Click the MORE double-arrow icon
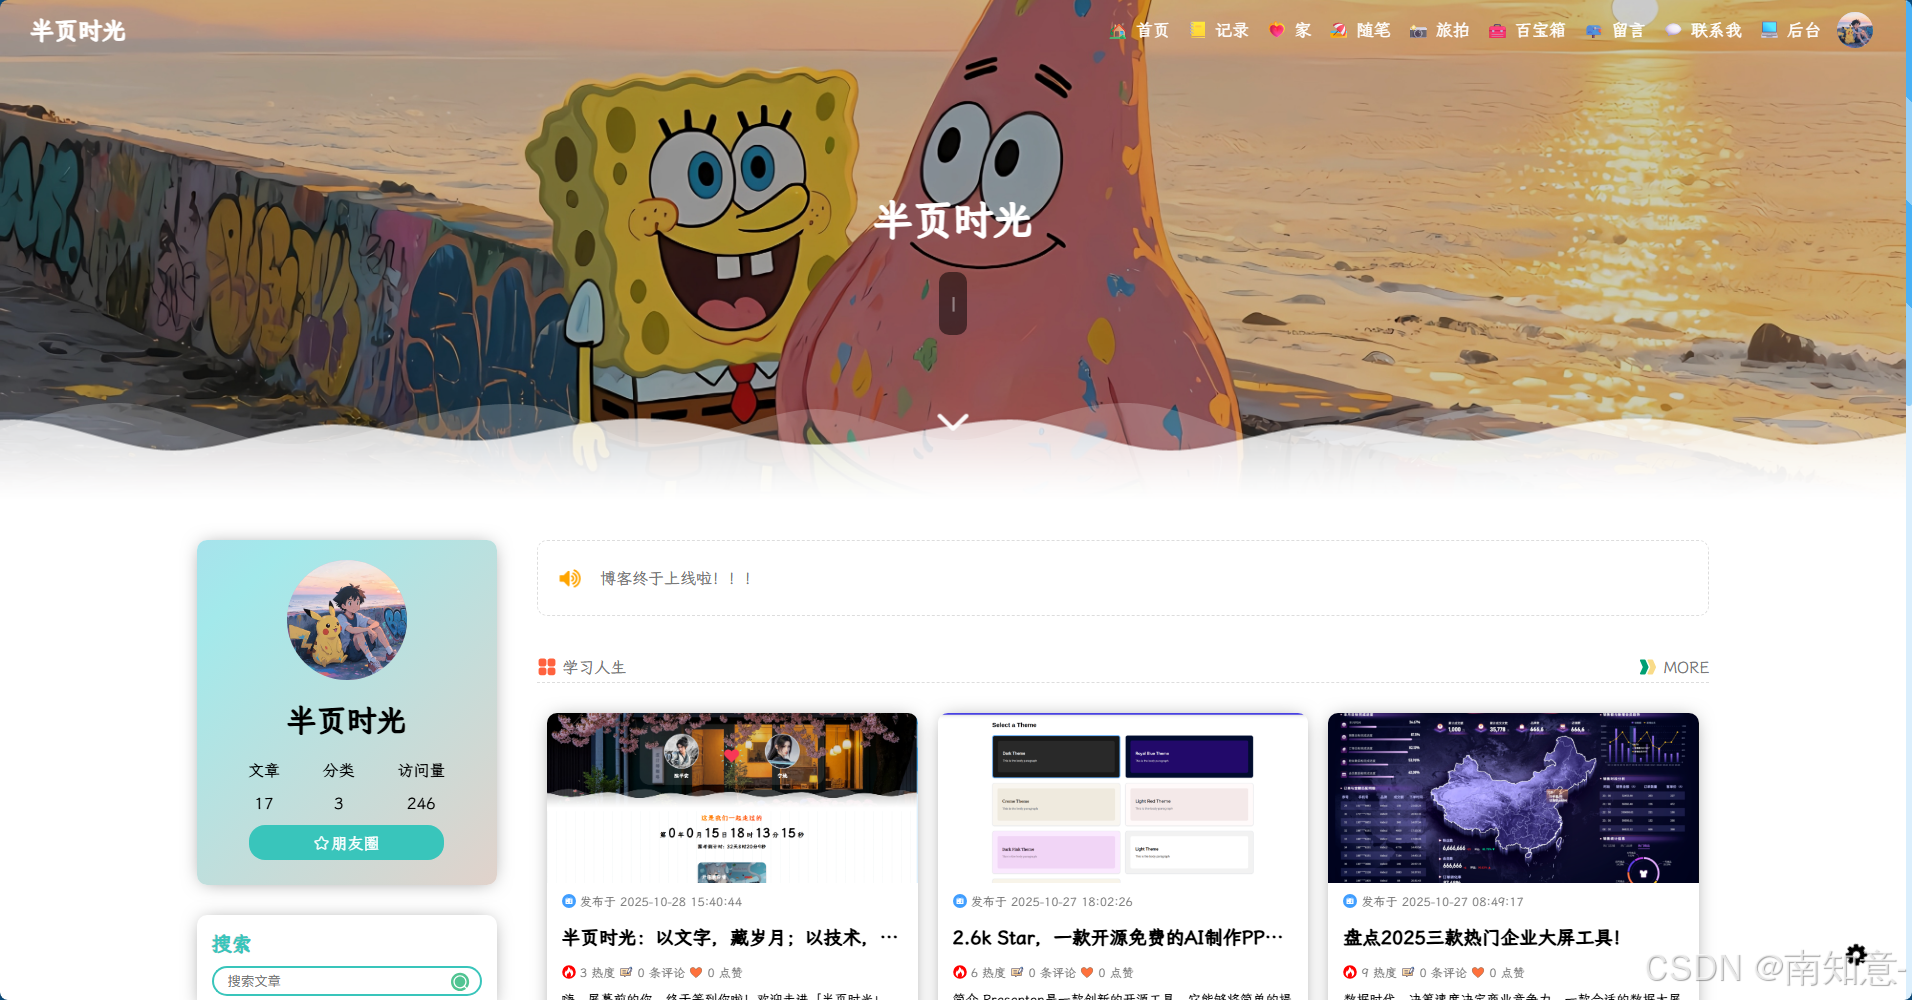 tap(1647, 667)
